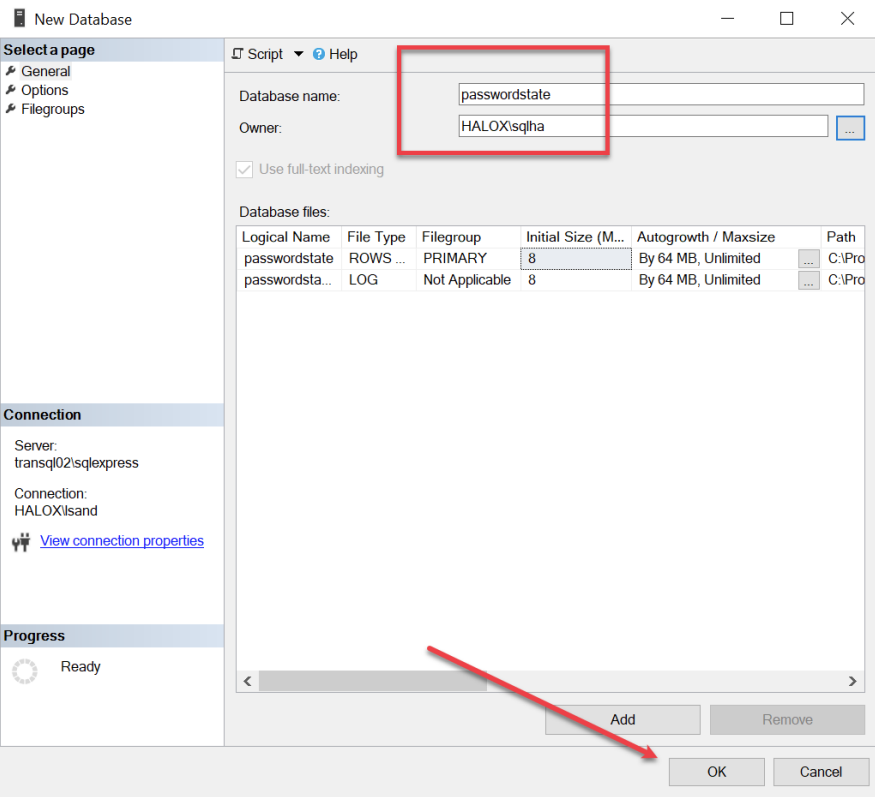Click the LOG file path cell

pos(844,280)
